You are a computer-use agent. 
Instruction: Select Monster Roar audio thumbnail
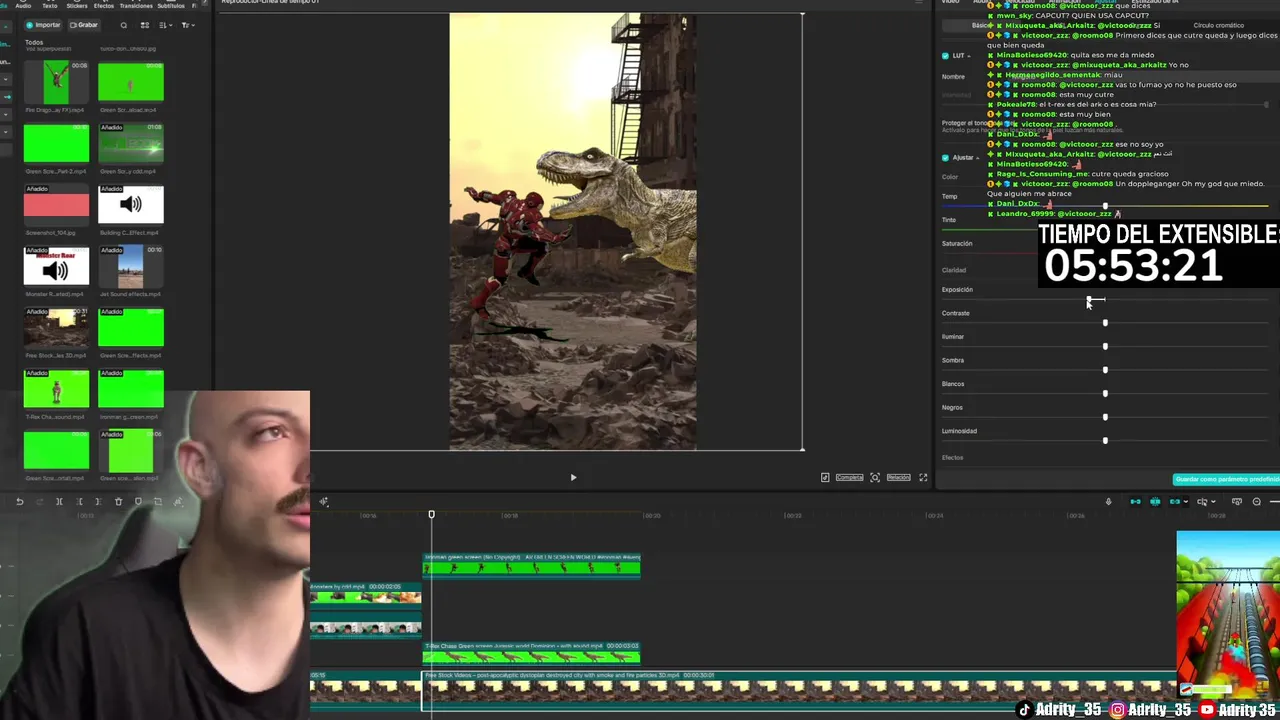click(56, 266)
